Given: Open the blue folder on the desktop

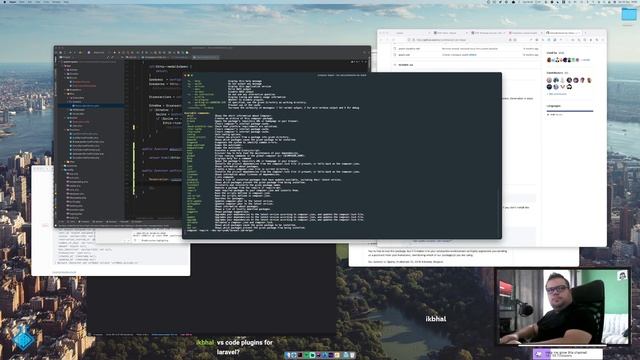Looking at the screenshot, I should (x=629, y=14).
